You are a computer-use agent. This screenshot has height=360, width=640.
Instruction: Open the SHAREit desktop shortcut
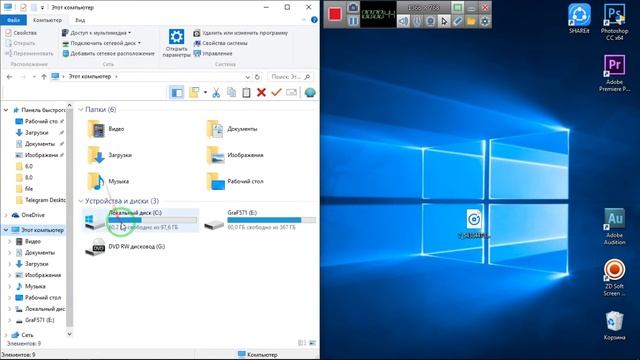click(579, 18)
